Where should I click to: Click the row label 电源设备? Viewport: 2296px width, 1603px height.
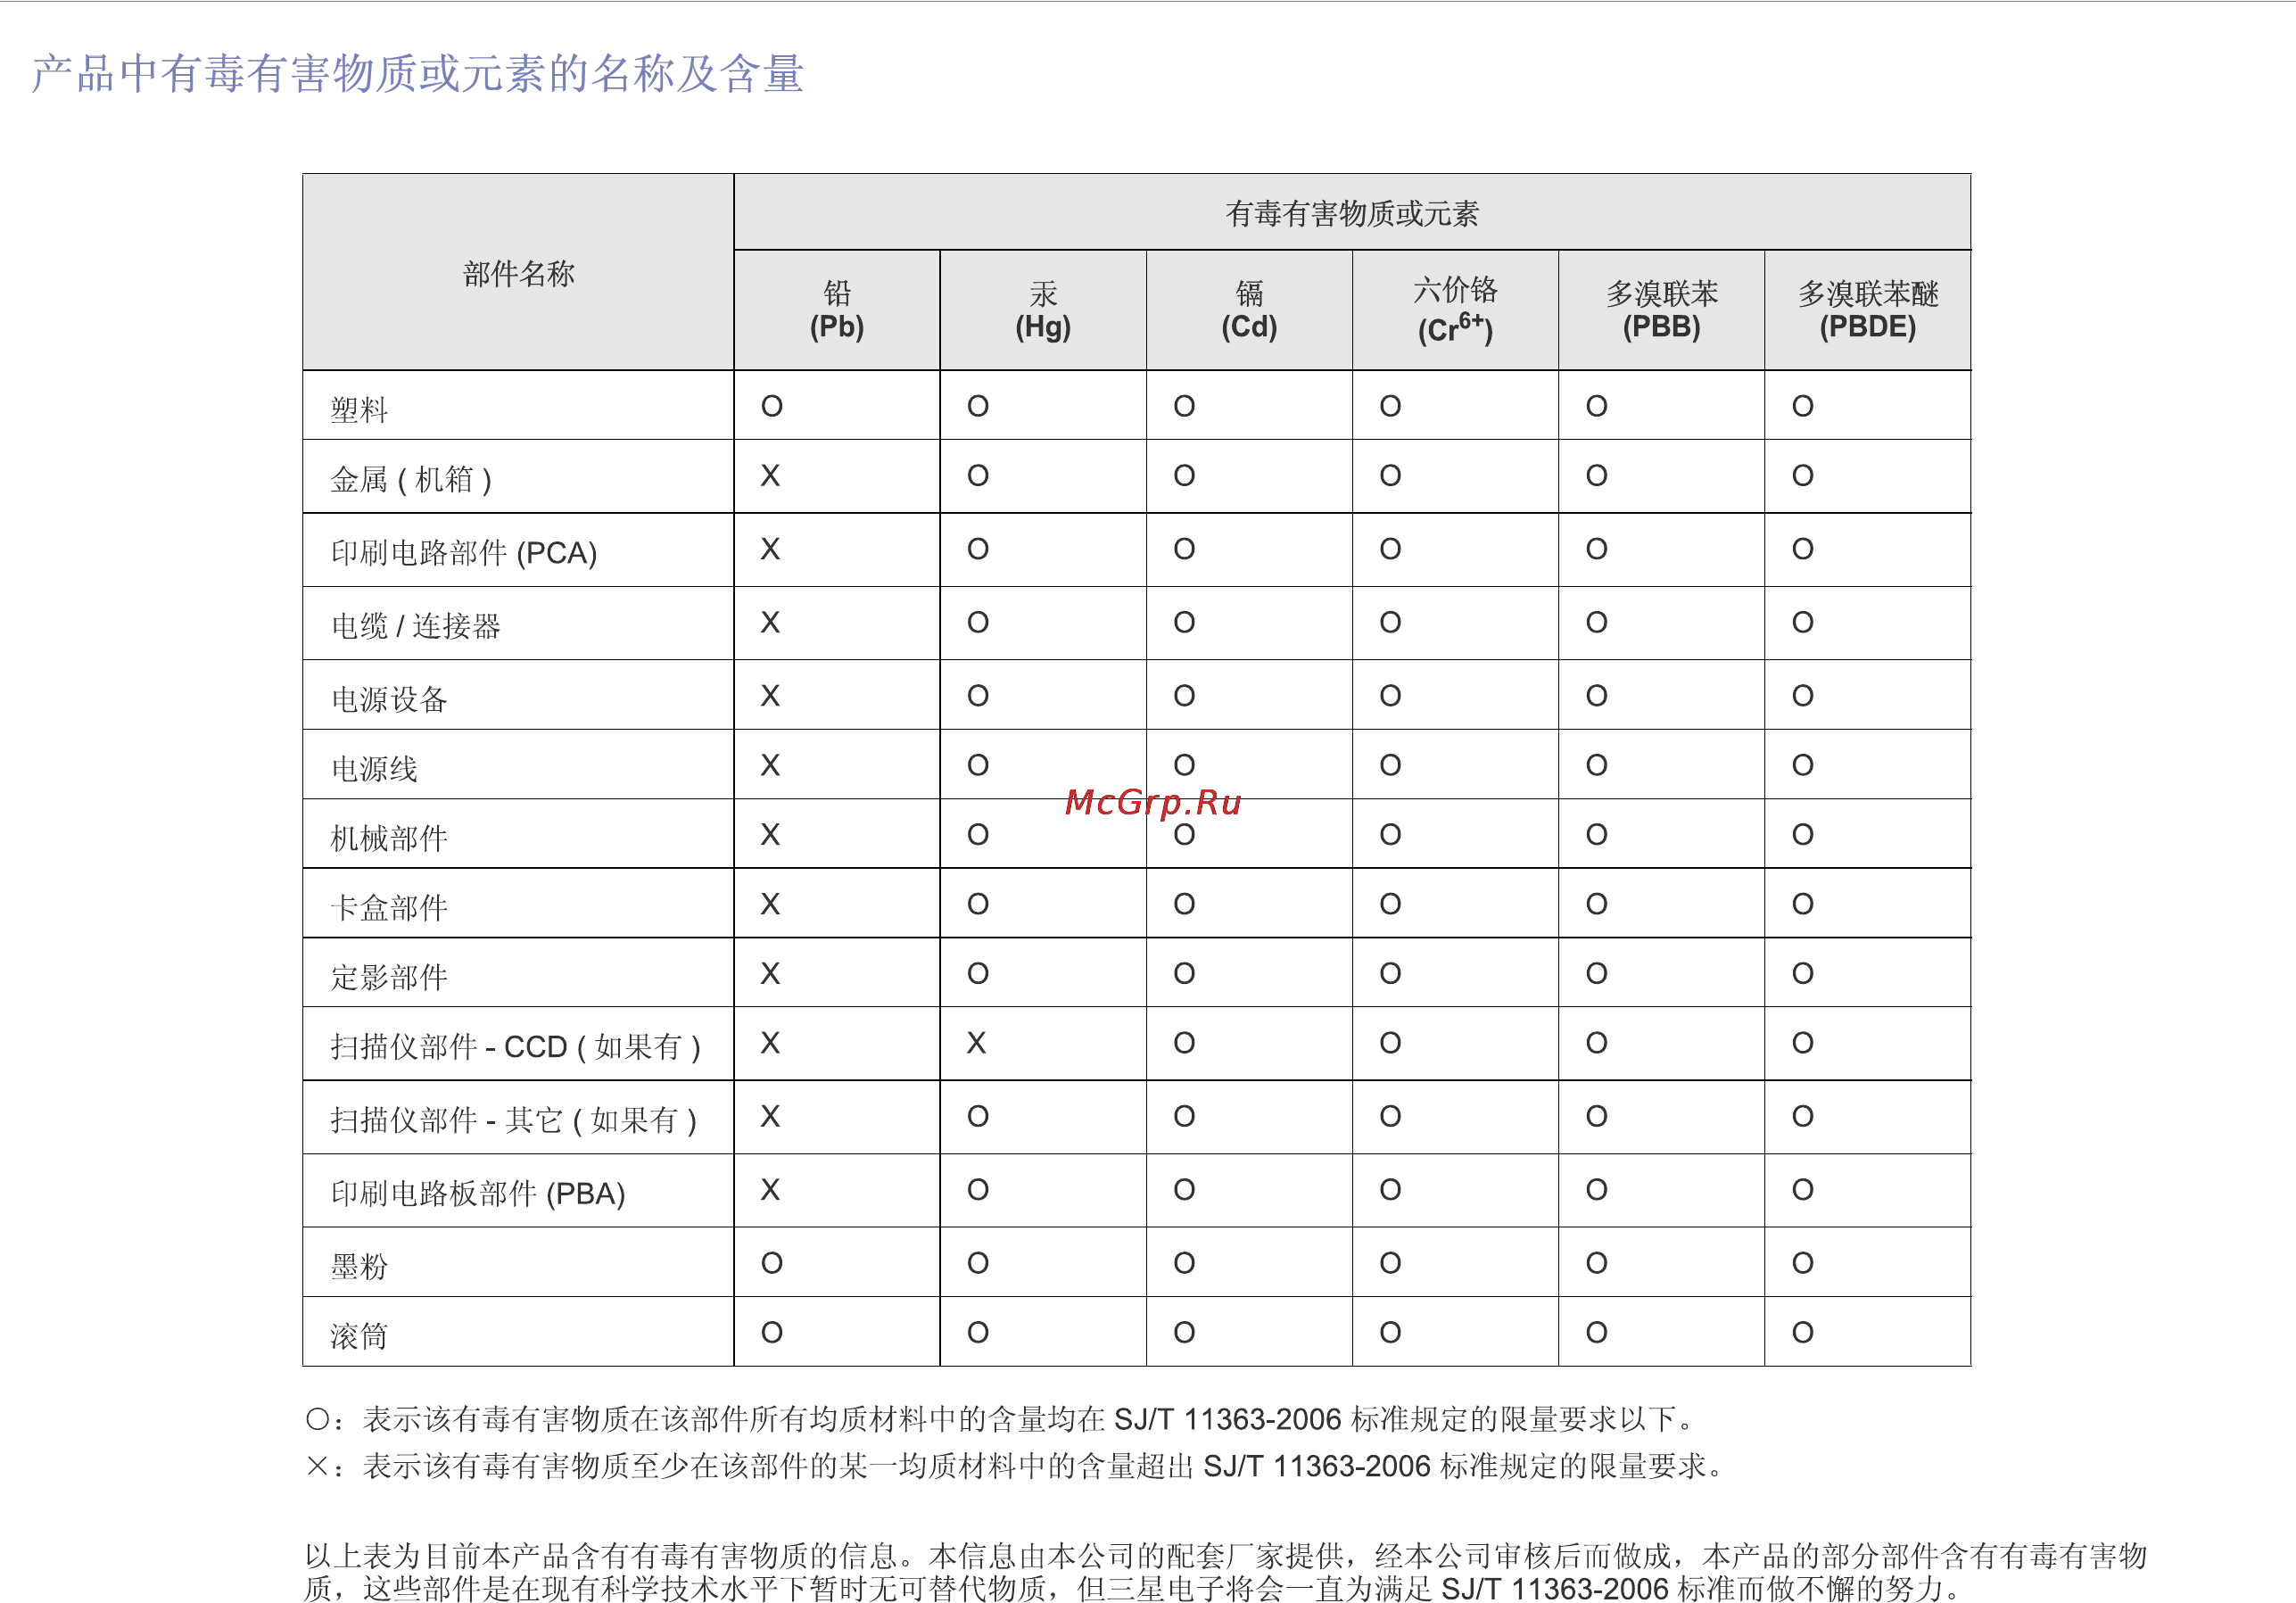click(x=388, y=699)
